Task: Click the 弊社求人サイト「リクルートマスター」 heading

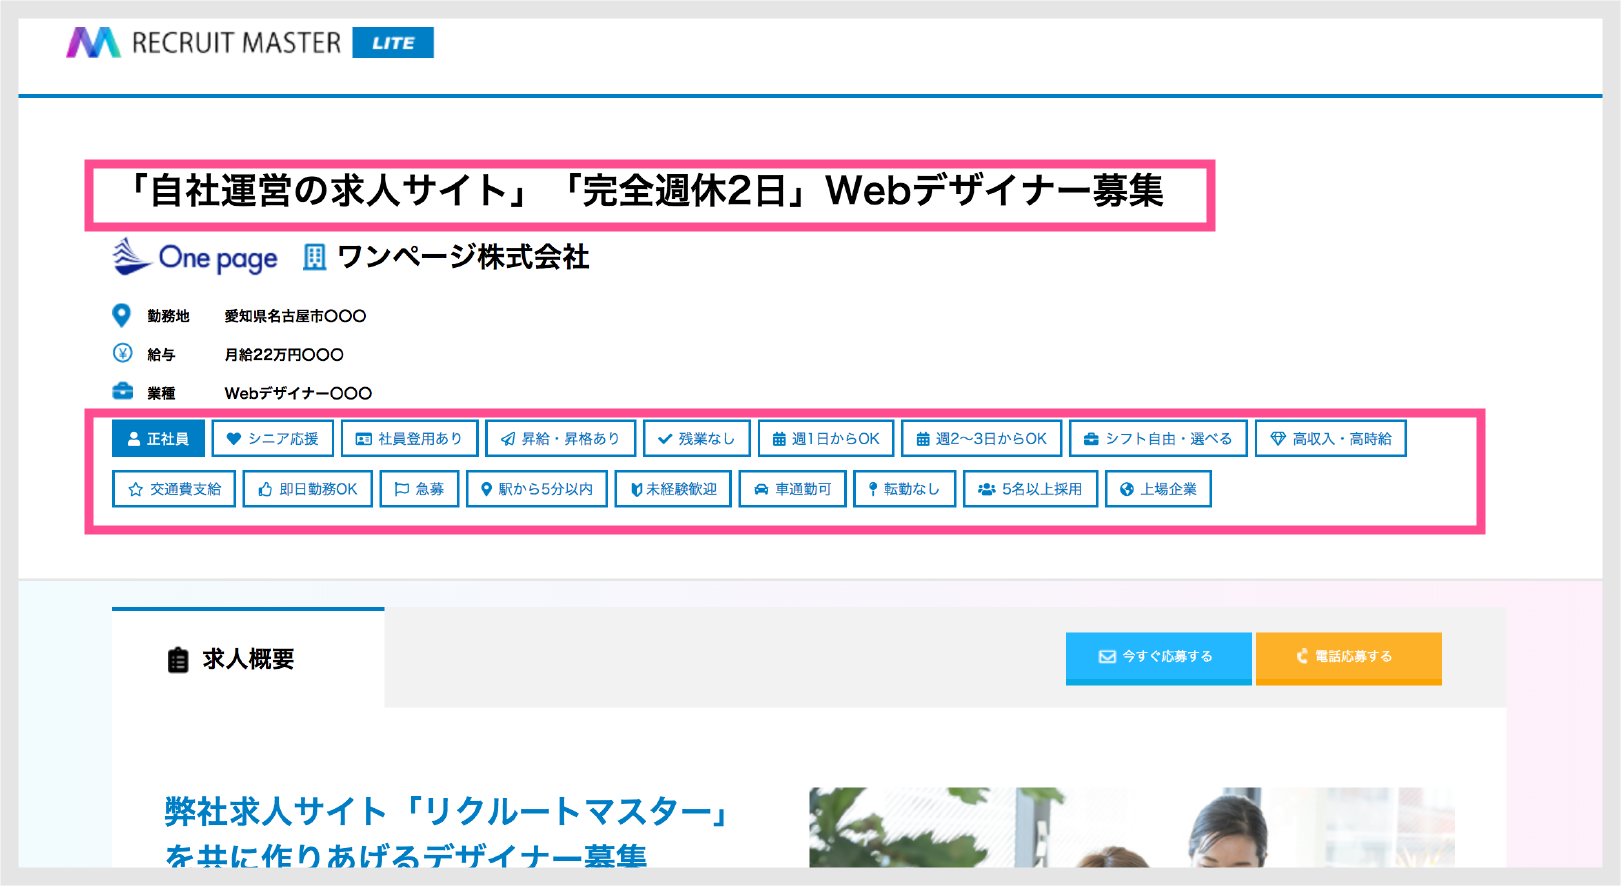Action: 447,811
